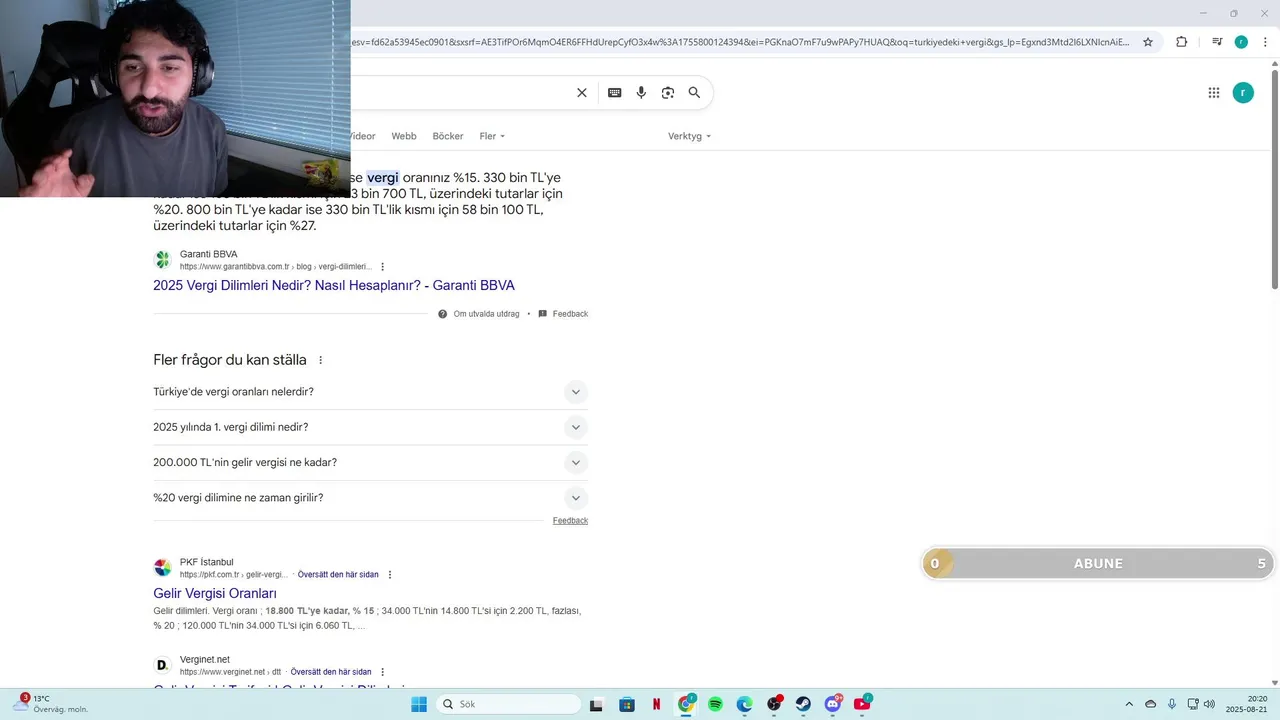The width and height of the screenshot is (1280, 720).
Task: Open the Chrome profile avatar in toolbar
Action: (1241, 42)
